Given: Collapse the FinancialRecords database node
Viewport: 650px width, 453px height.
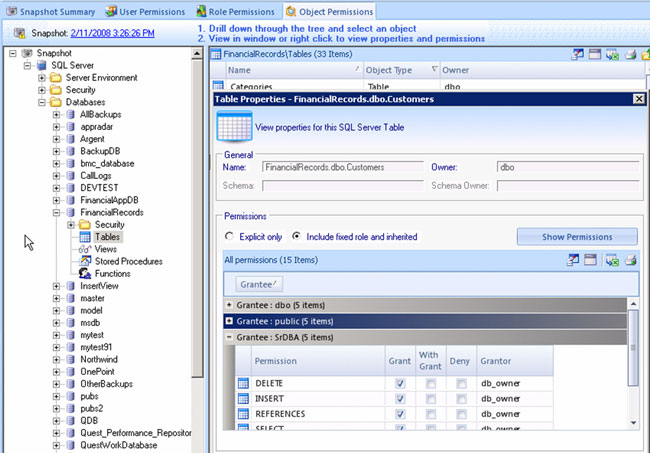Looking at the screenshot, I should point(56,212).
